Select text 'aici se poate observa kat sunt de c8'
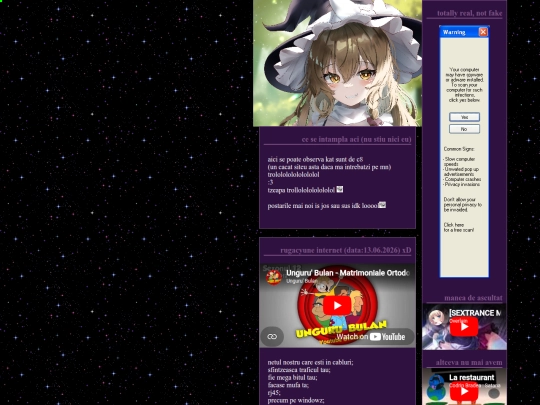The width and height of the screenshot is (540, 405). 315,159
